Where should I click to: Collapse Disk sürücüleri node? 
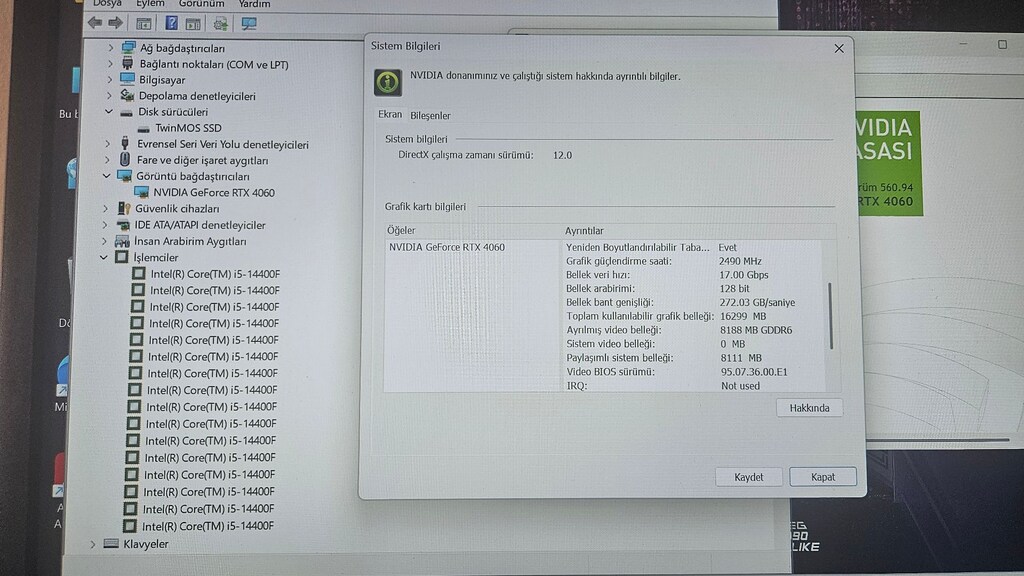pyautogui.click(x=109, y=112)
